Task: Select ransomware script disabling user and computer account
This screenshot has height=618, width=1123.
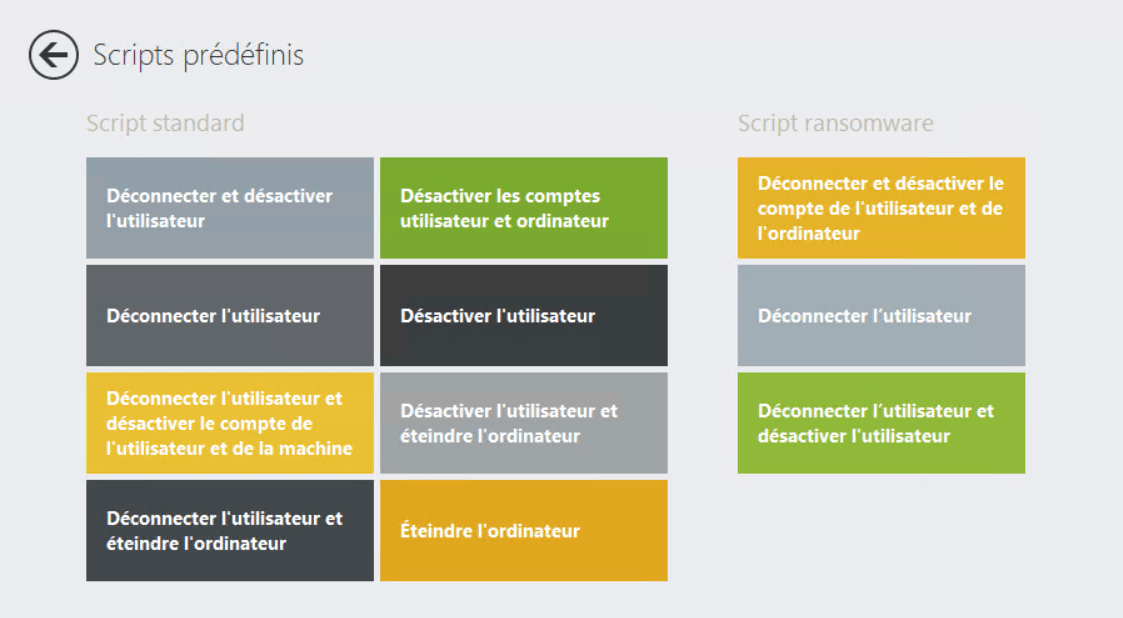Action: (x=881, y=207)
